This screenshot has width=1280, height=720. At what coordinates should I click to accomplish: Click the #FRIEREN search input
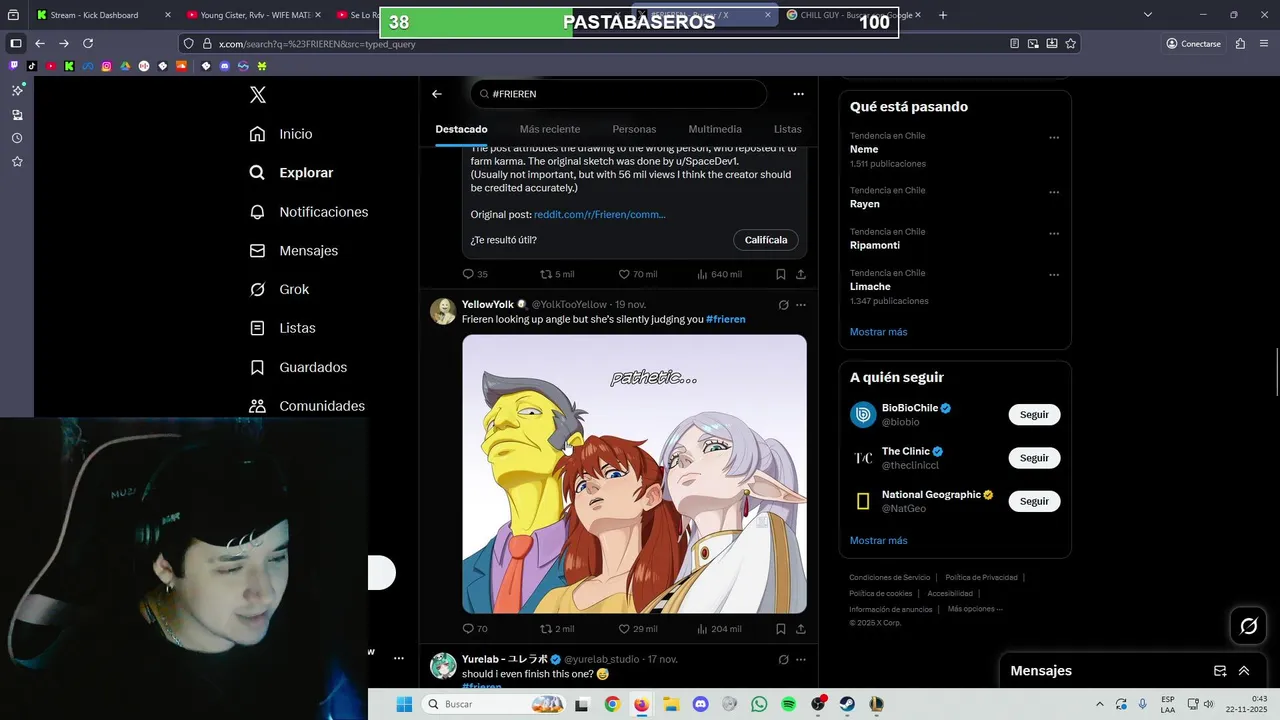(x=619, y=94)
